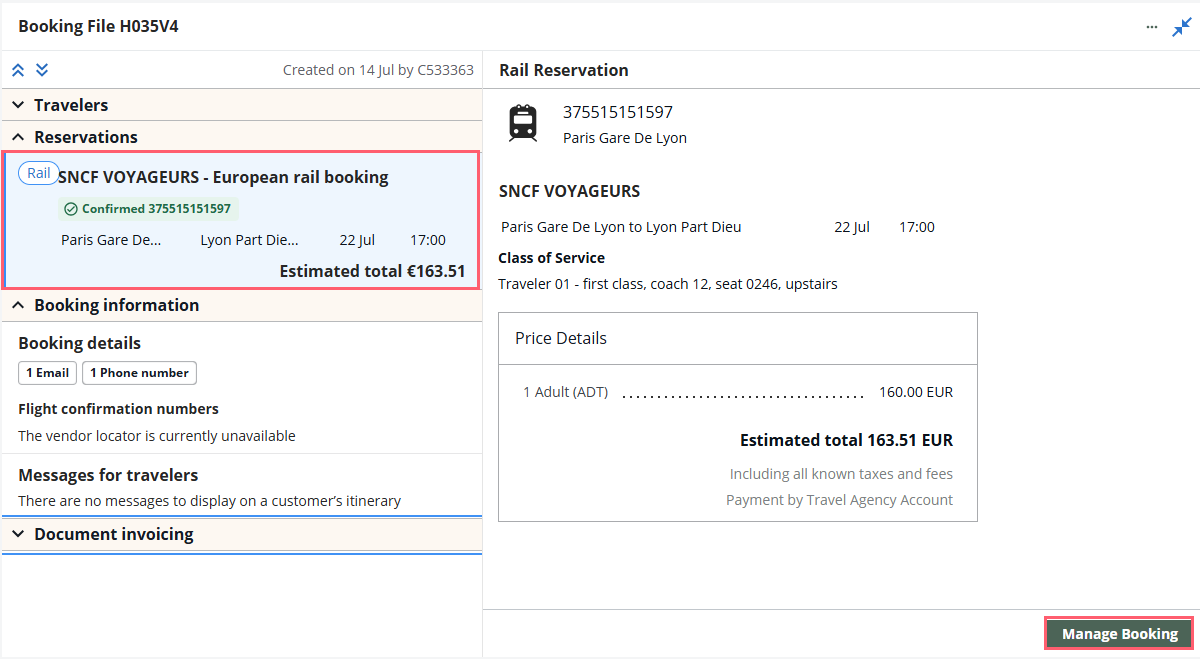Click the 1 Email chip
1200x659 pixels.
48,373
